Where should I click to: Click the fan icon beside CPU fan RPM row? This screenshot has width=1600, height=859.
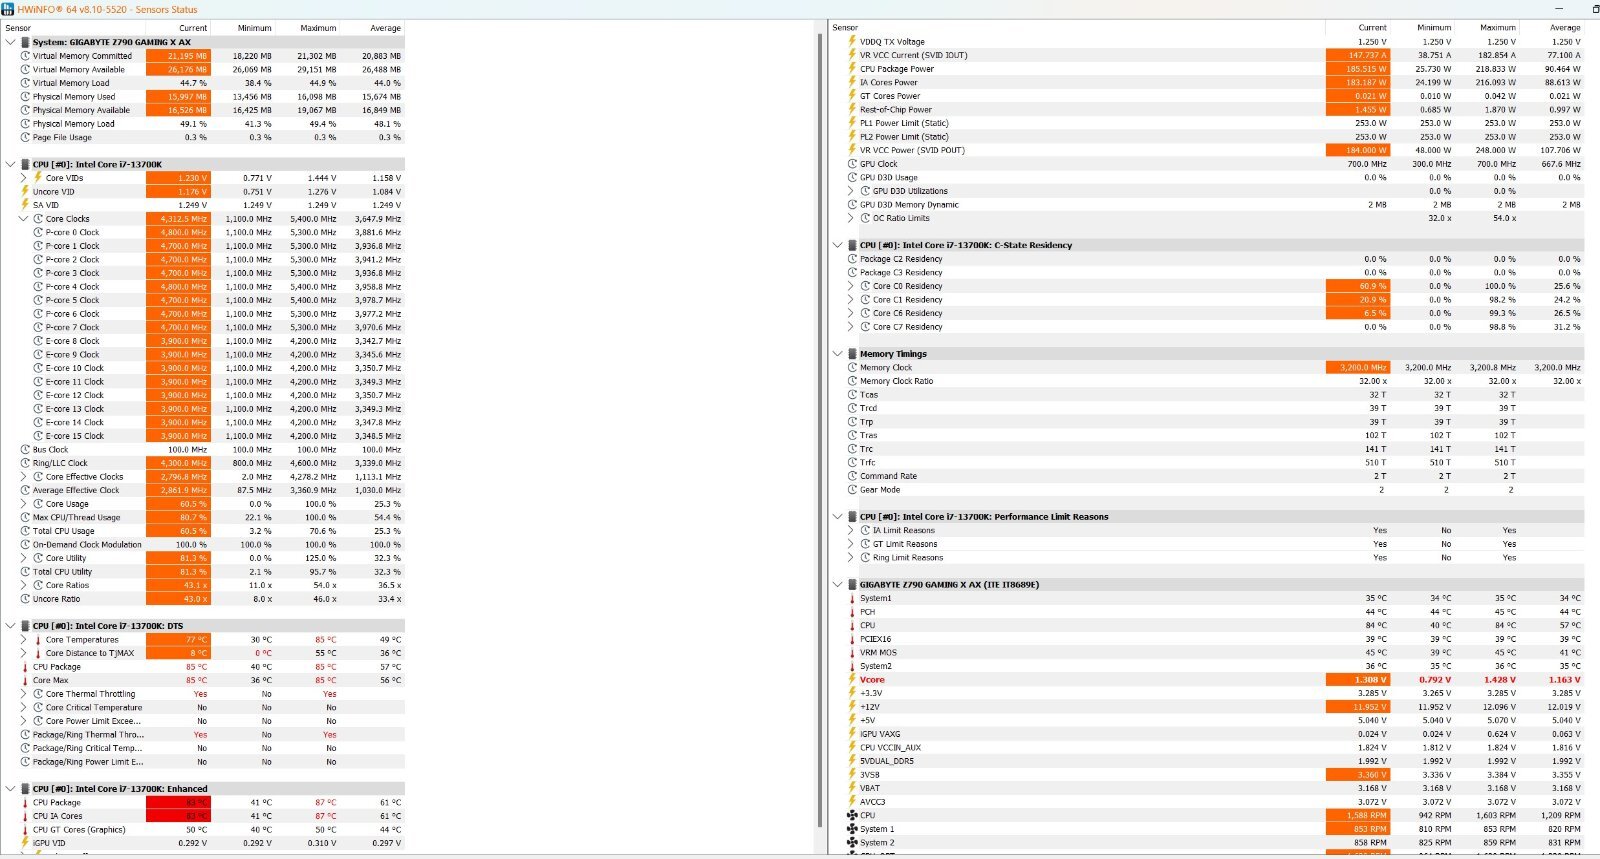click(x=852, y=815)
